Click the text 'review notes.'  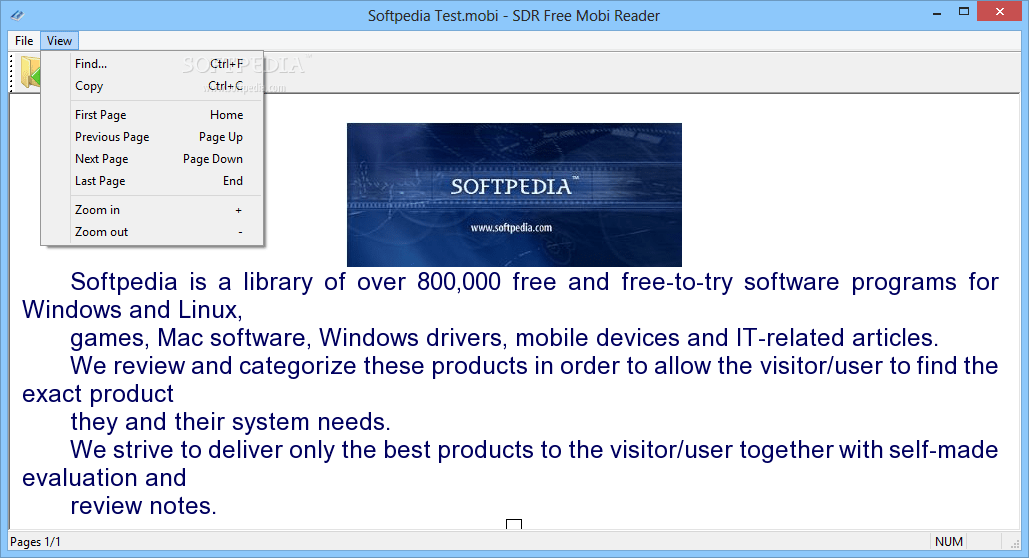[x=143, y=506]
